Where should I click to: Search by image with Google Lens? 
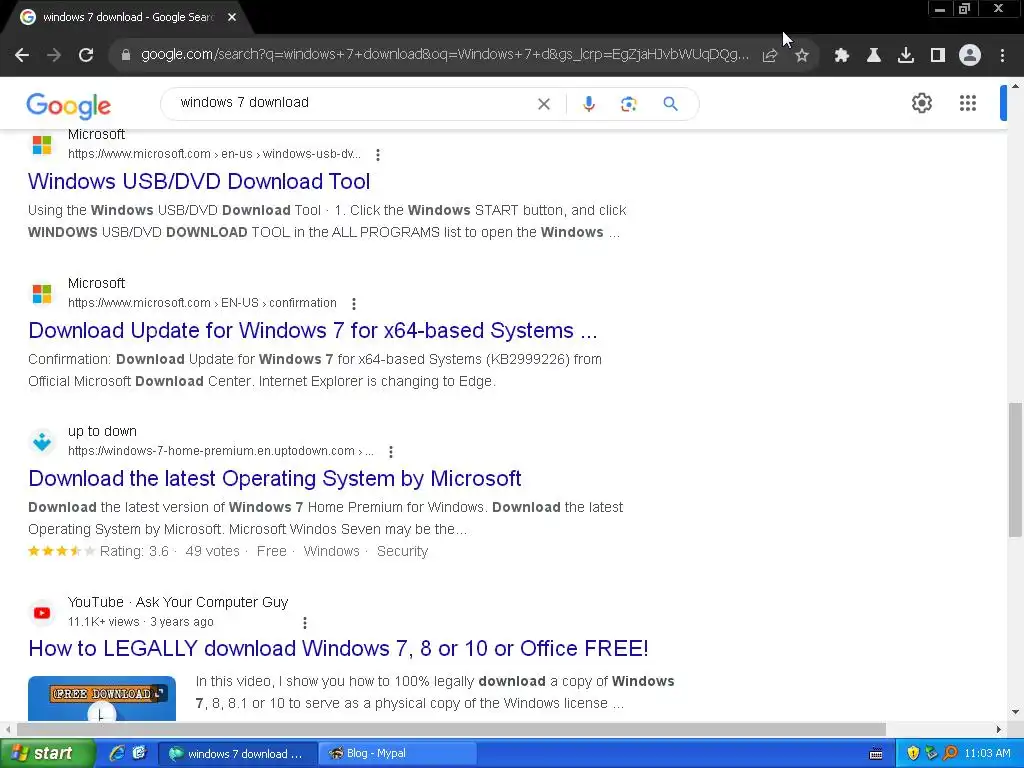pyautogui.click(x=628, y=104)
